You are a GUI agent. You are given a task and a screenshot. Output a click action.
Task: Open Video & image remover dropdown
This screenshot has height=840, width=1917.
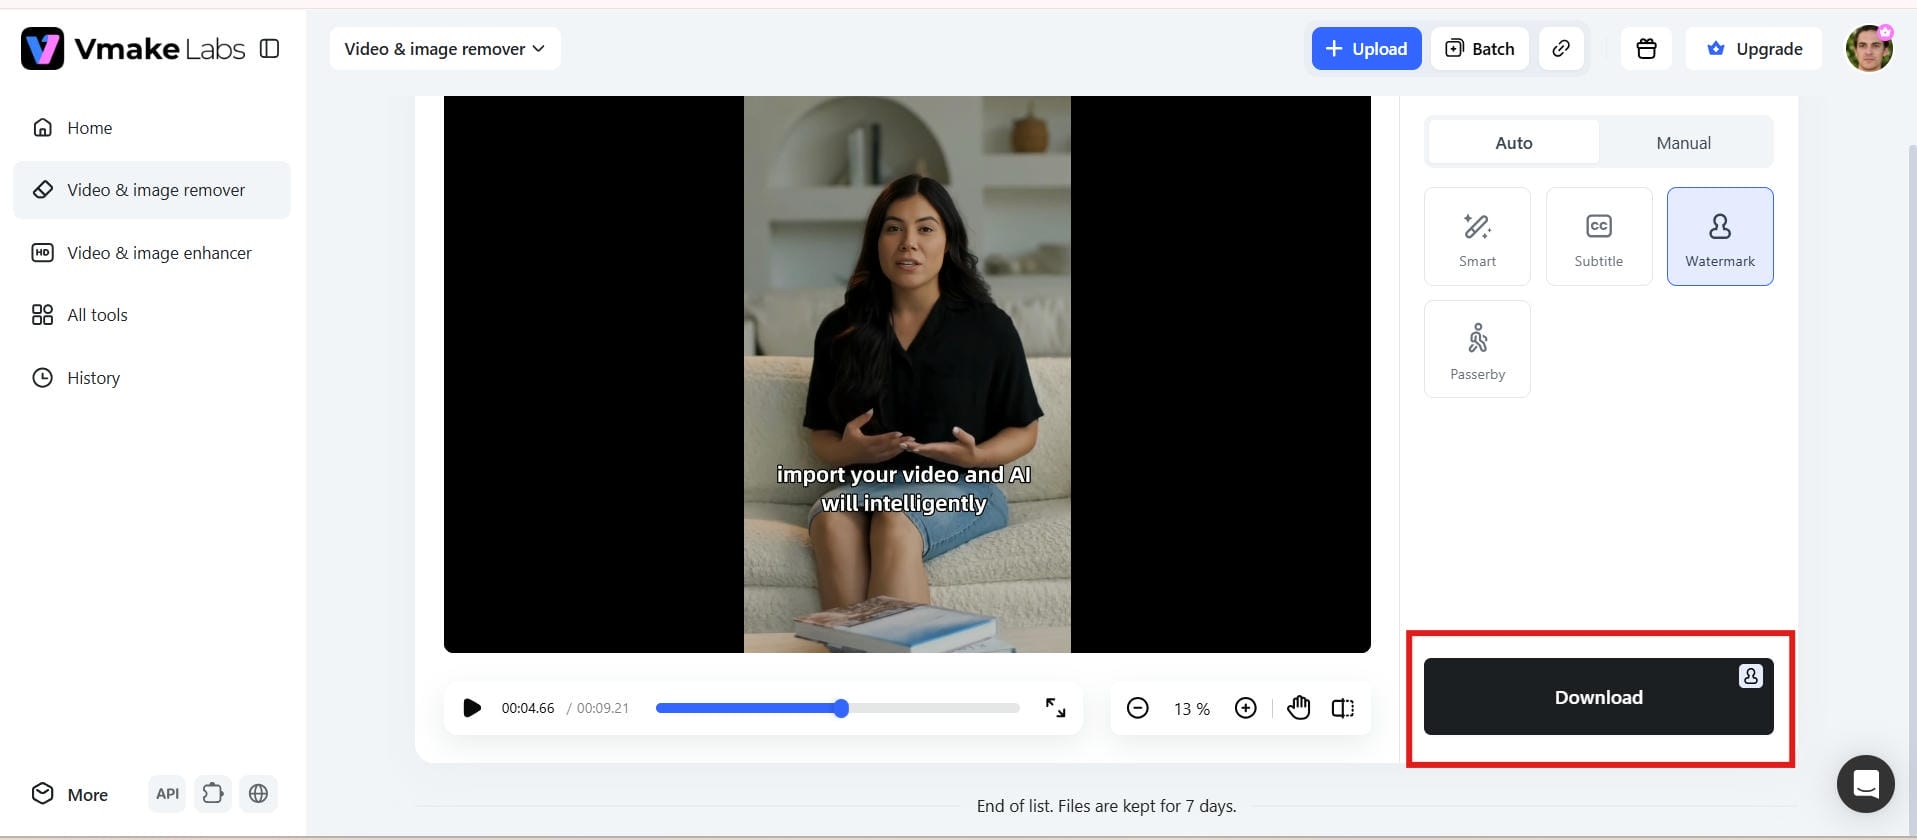[x=445, y=48]
